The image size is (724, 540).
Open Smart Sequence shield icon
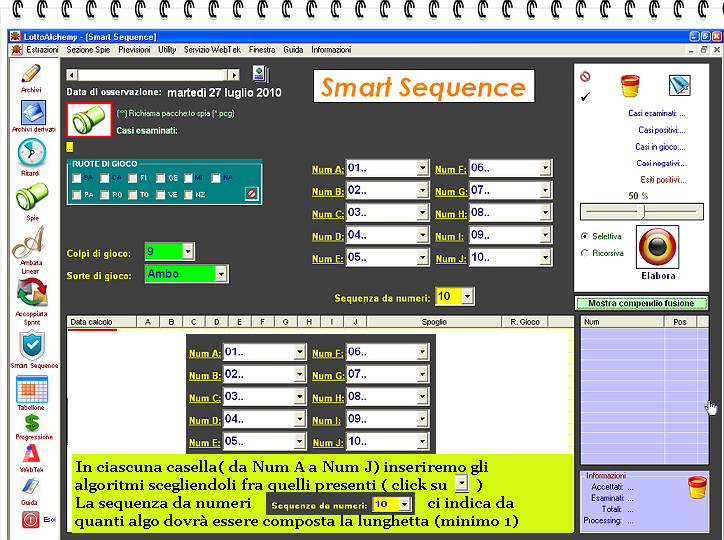[32, 346]
